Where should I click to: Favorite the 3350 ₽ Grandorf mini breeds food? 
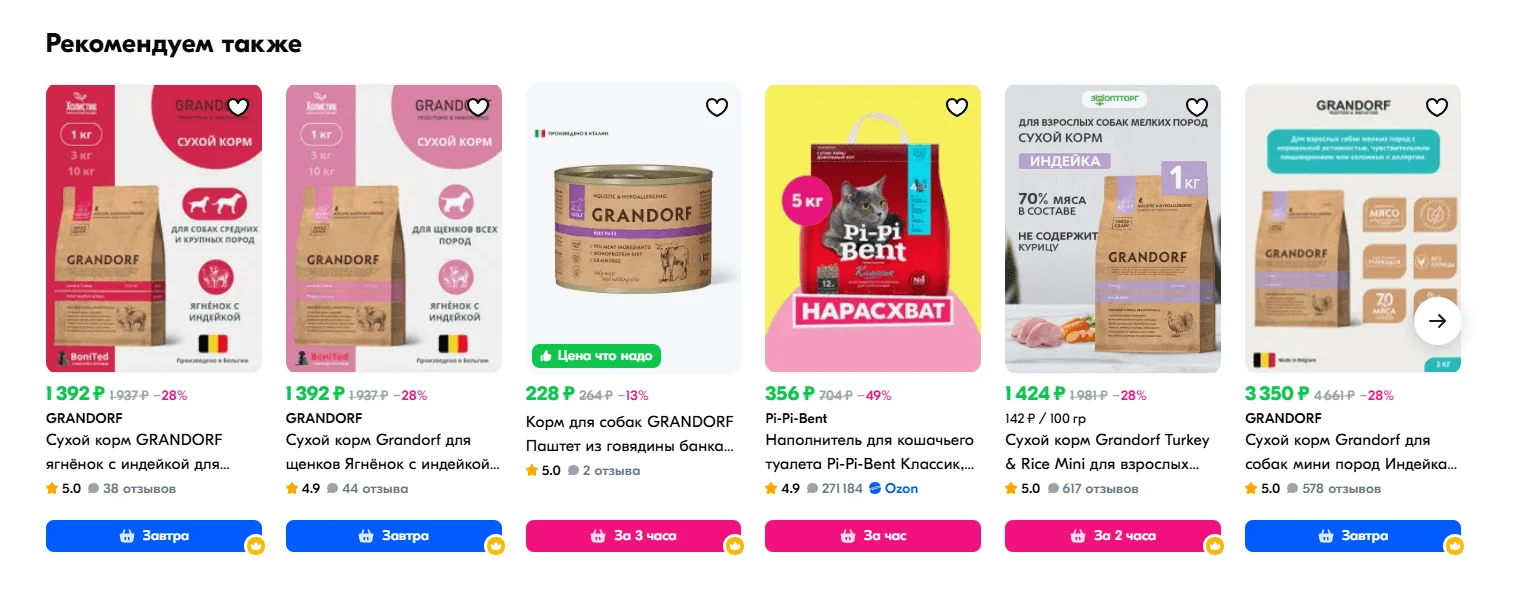(x=1437, y=108)
